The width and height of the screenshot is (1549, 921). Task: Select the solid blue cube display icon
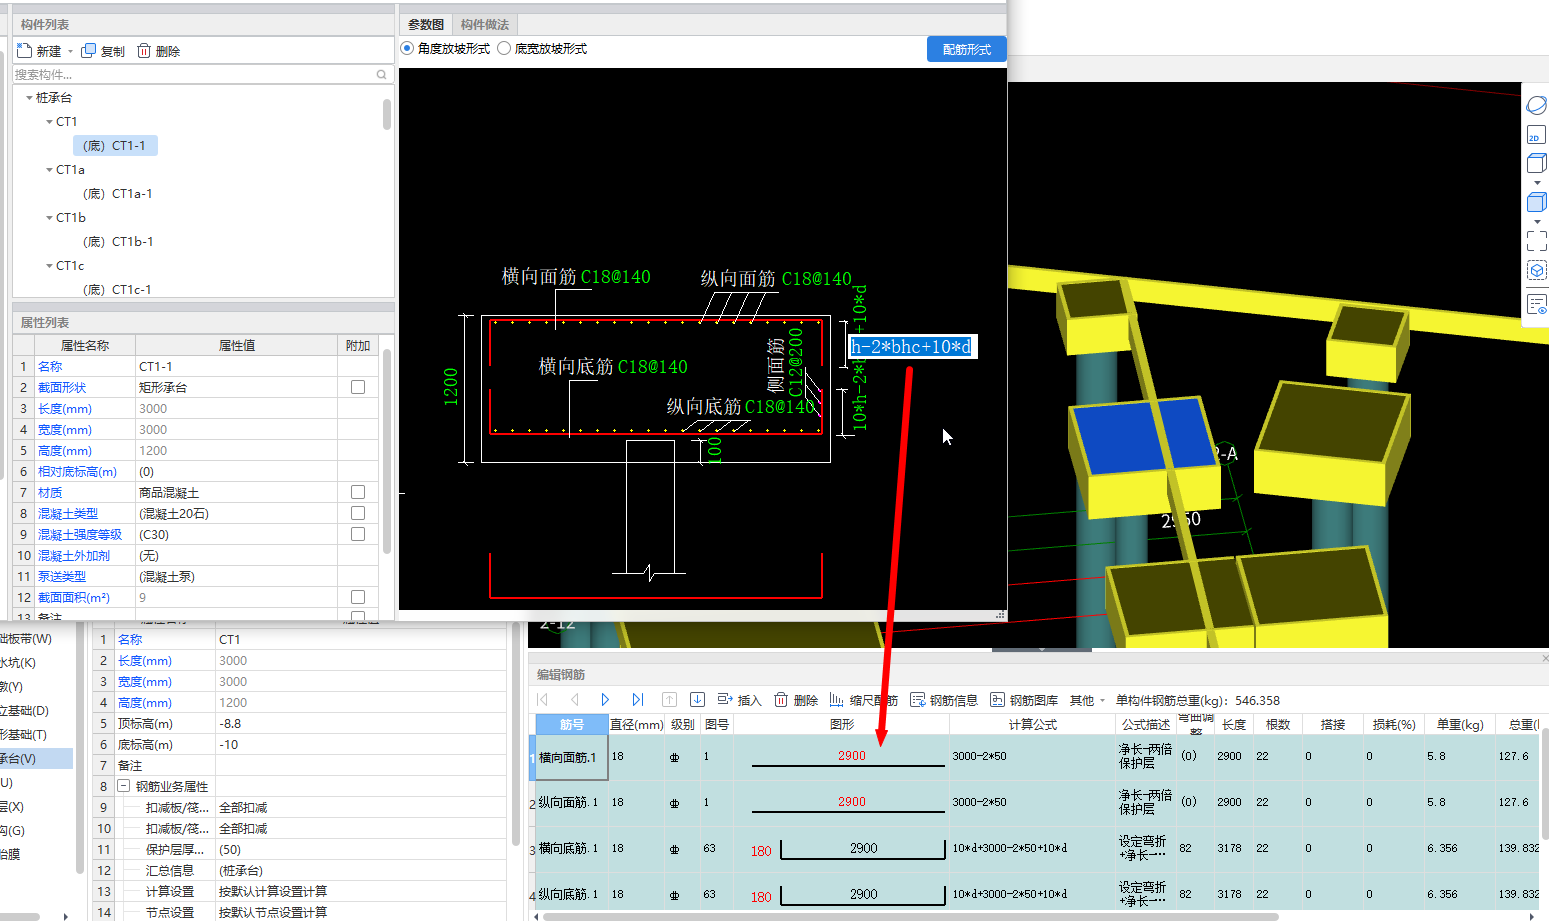pos(1537,202)
